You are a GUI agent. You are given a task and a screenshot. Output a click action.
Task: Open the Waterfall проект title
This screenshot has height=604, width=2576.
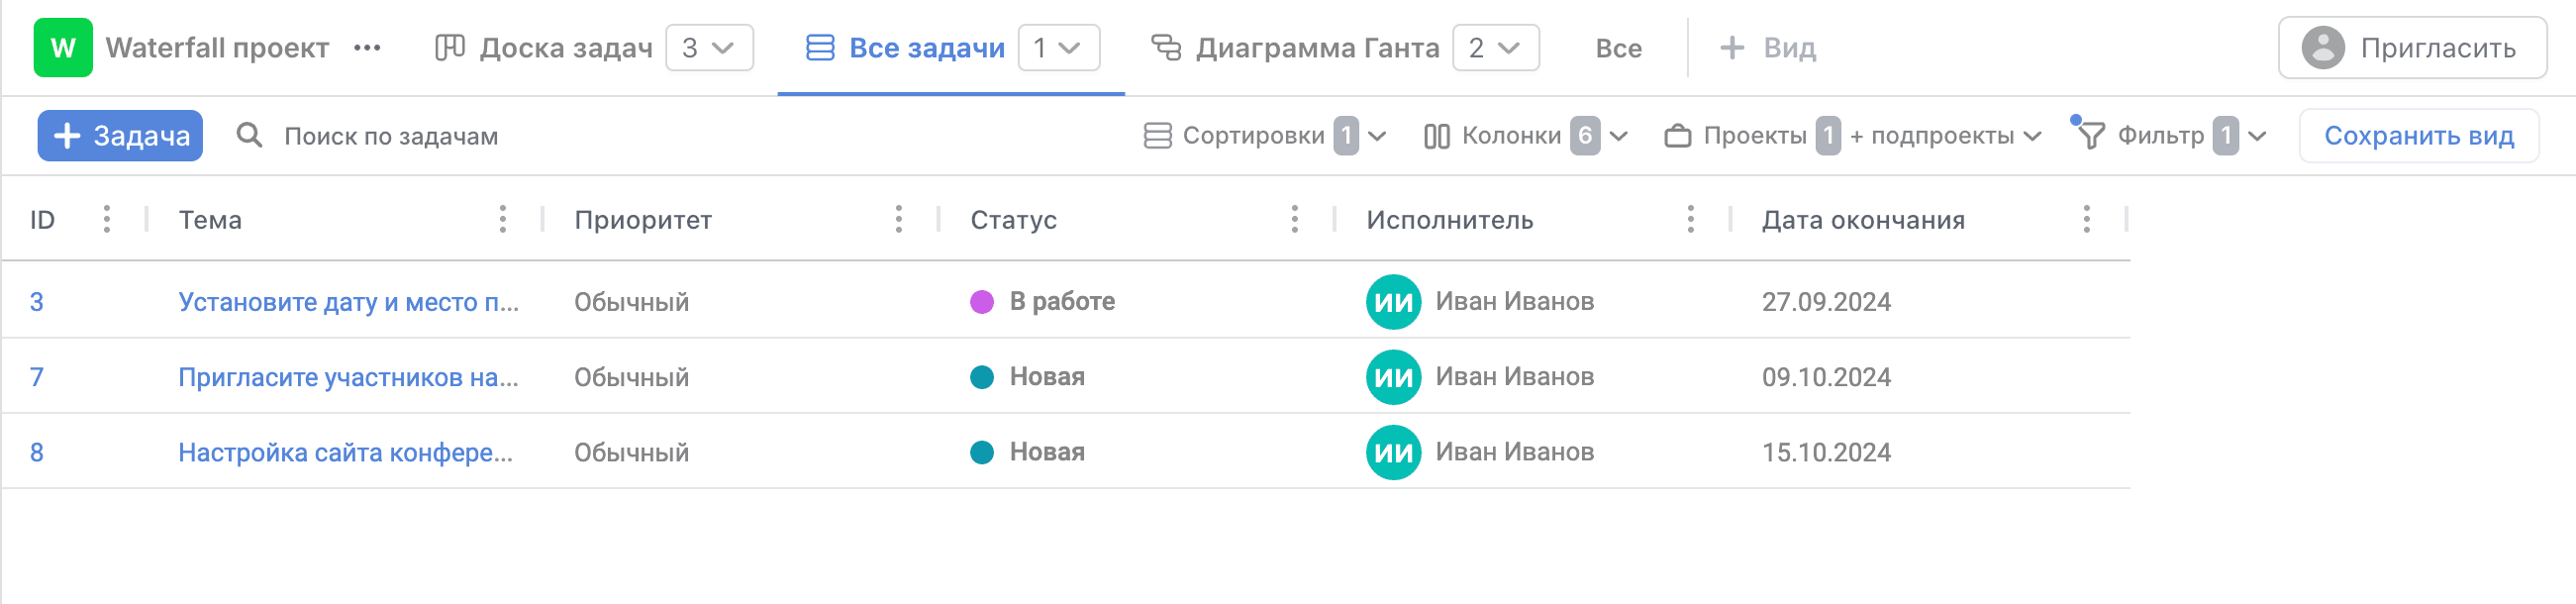click(217, 47)
